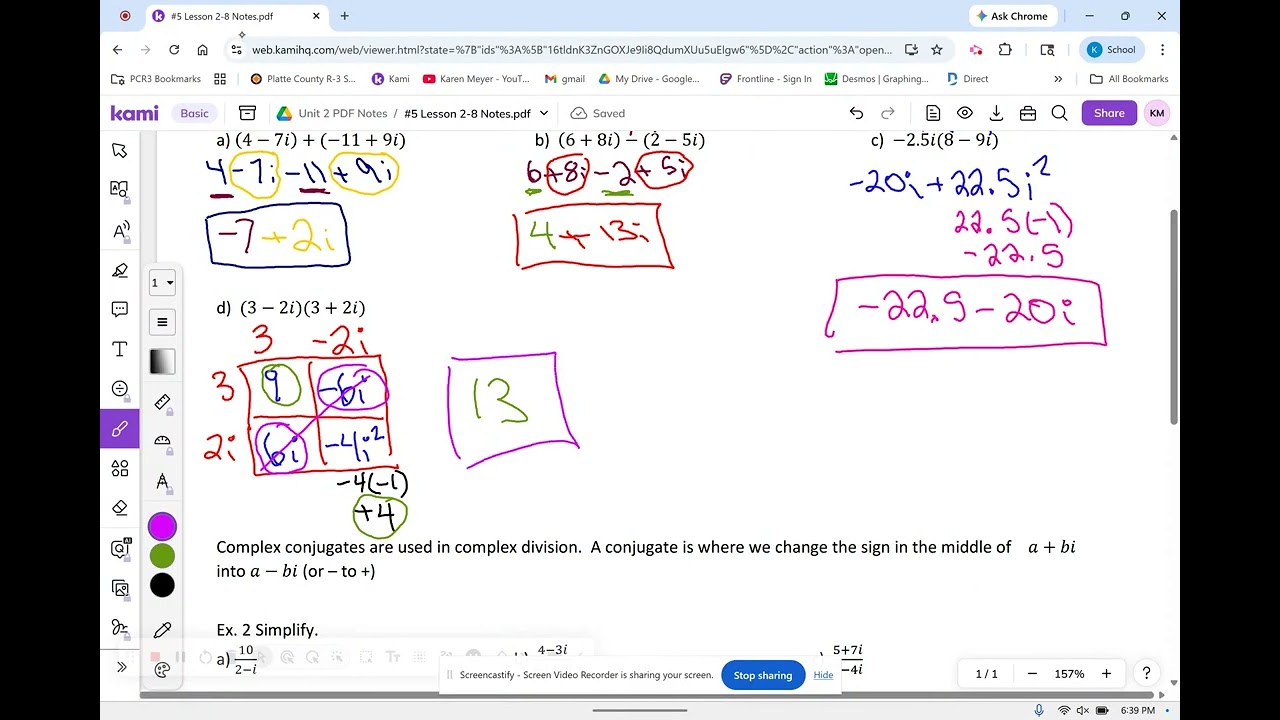Open the toolbox briefcase menu

click(1028, 113)
